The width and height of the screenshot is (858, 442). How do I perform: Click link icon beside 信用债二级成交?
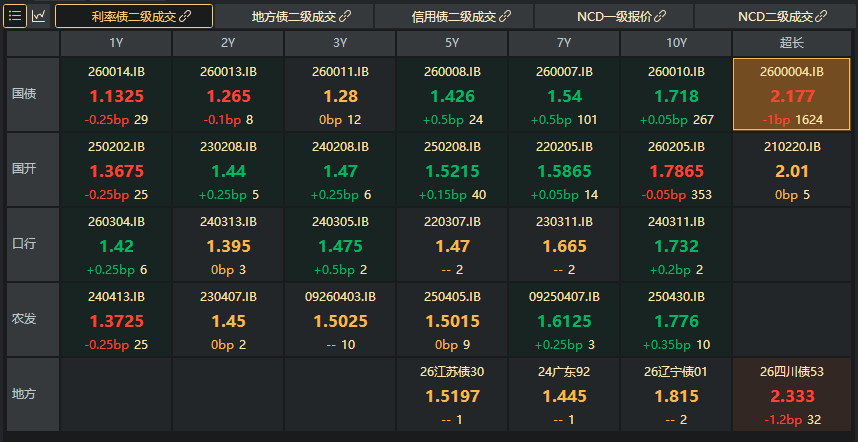click(505, 16)
